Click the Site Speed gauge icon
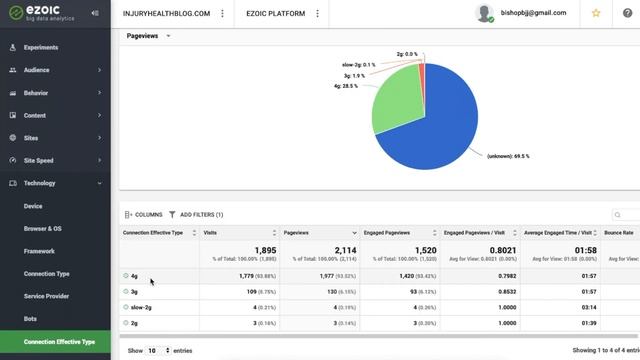This screenshot has height=360, width=640. (x=13, y=160)
